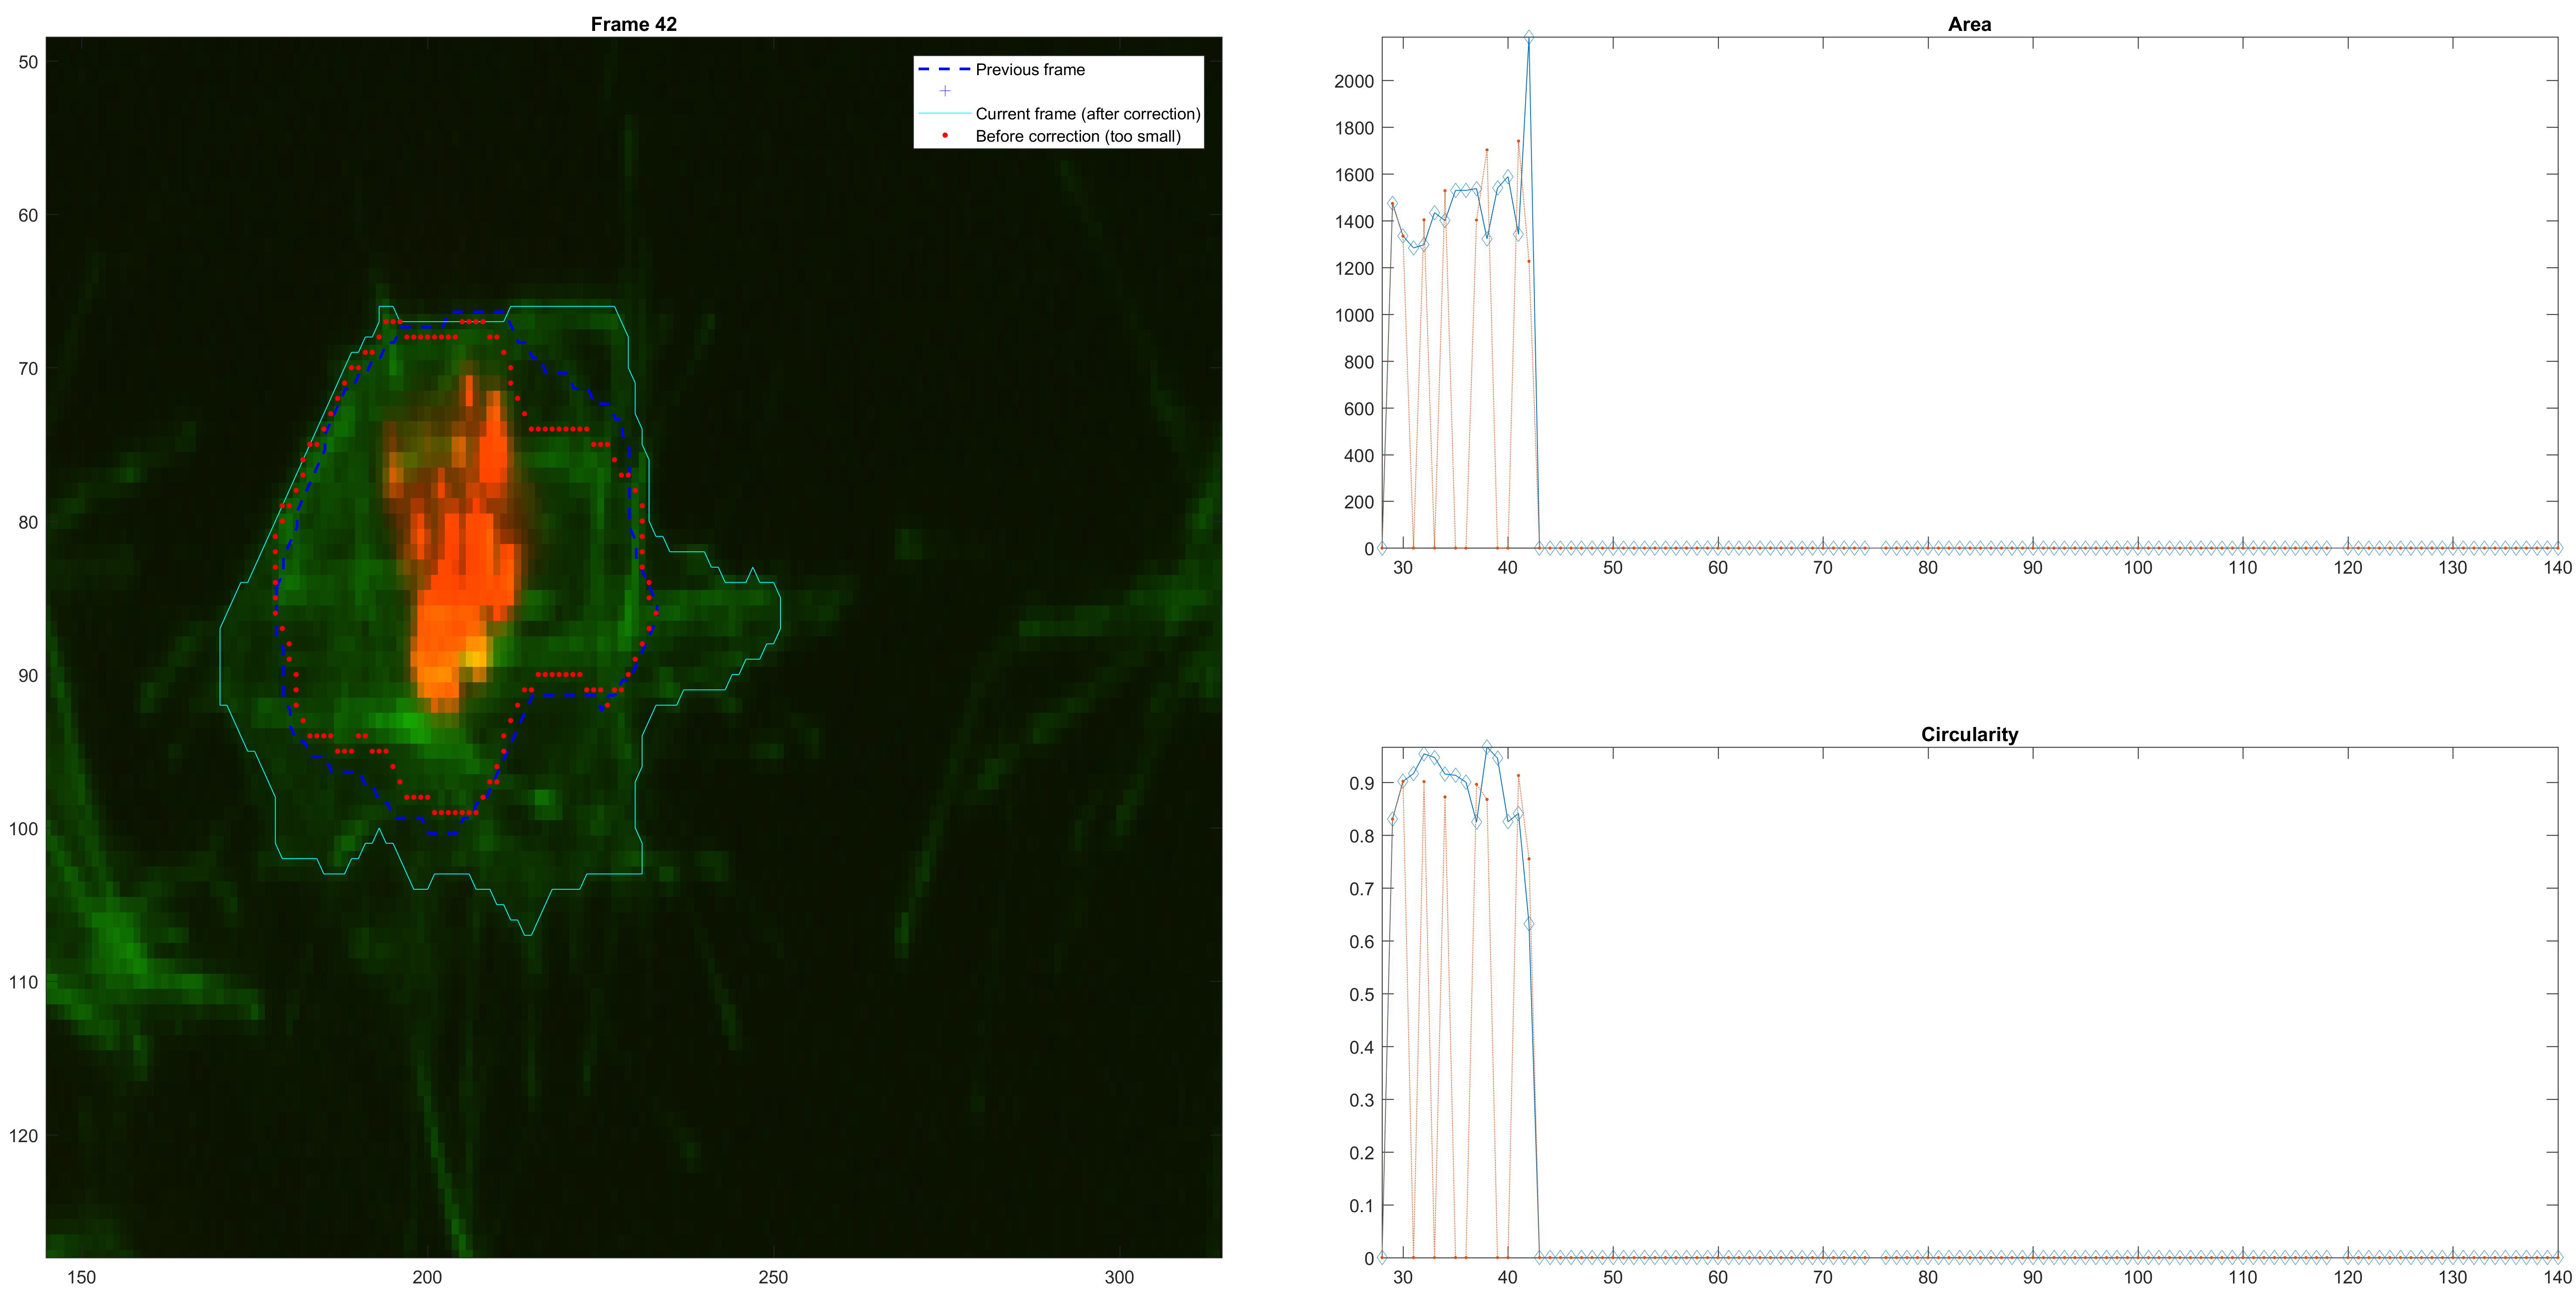Click blue dashed line sample in legend
This screenshot has width=2576, height=1292.
(944, 69)
